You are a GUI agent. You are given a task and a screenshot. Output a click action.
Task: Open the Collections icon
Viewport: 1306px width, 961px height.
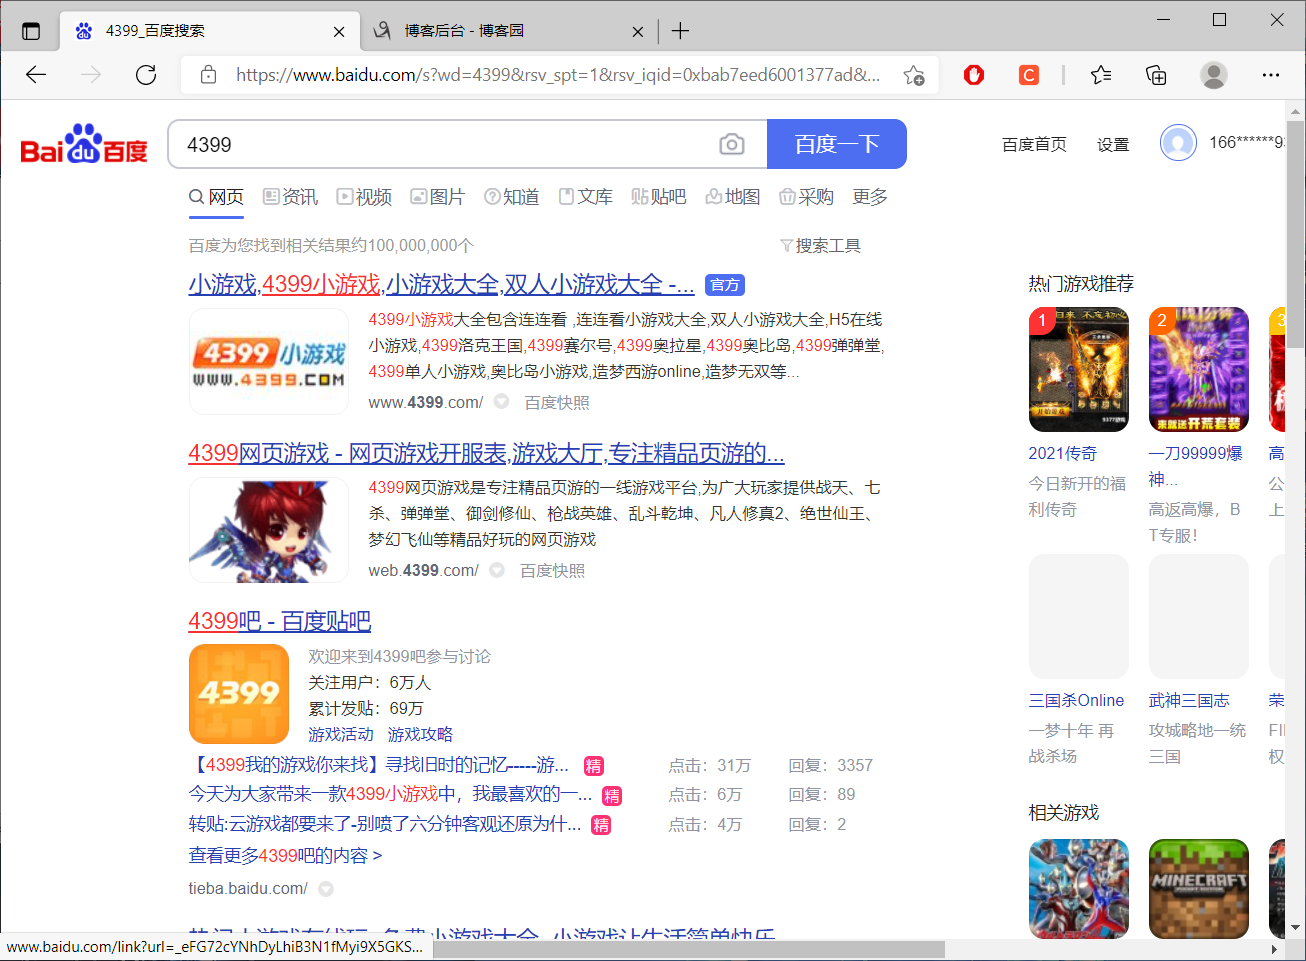click(x=1156, y=75)
